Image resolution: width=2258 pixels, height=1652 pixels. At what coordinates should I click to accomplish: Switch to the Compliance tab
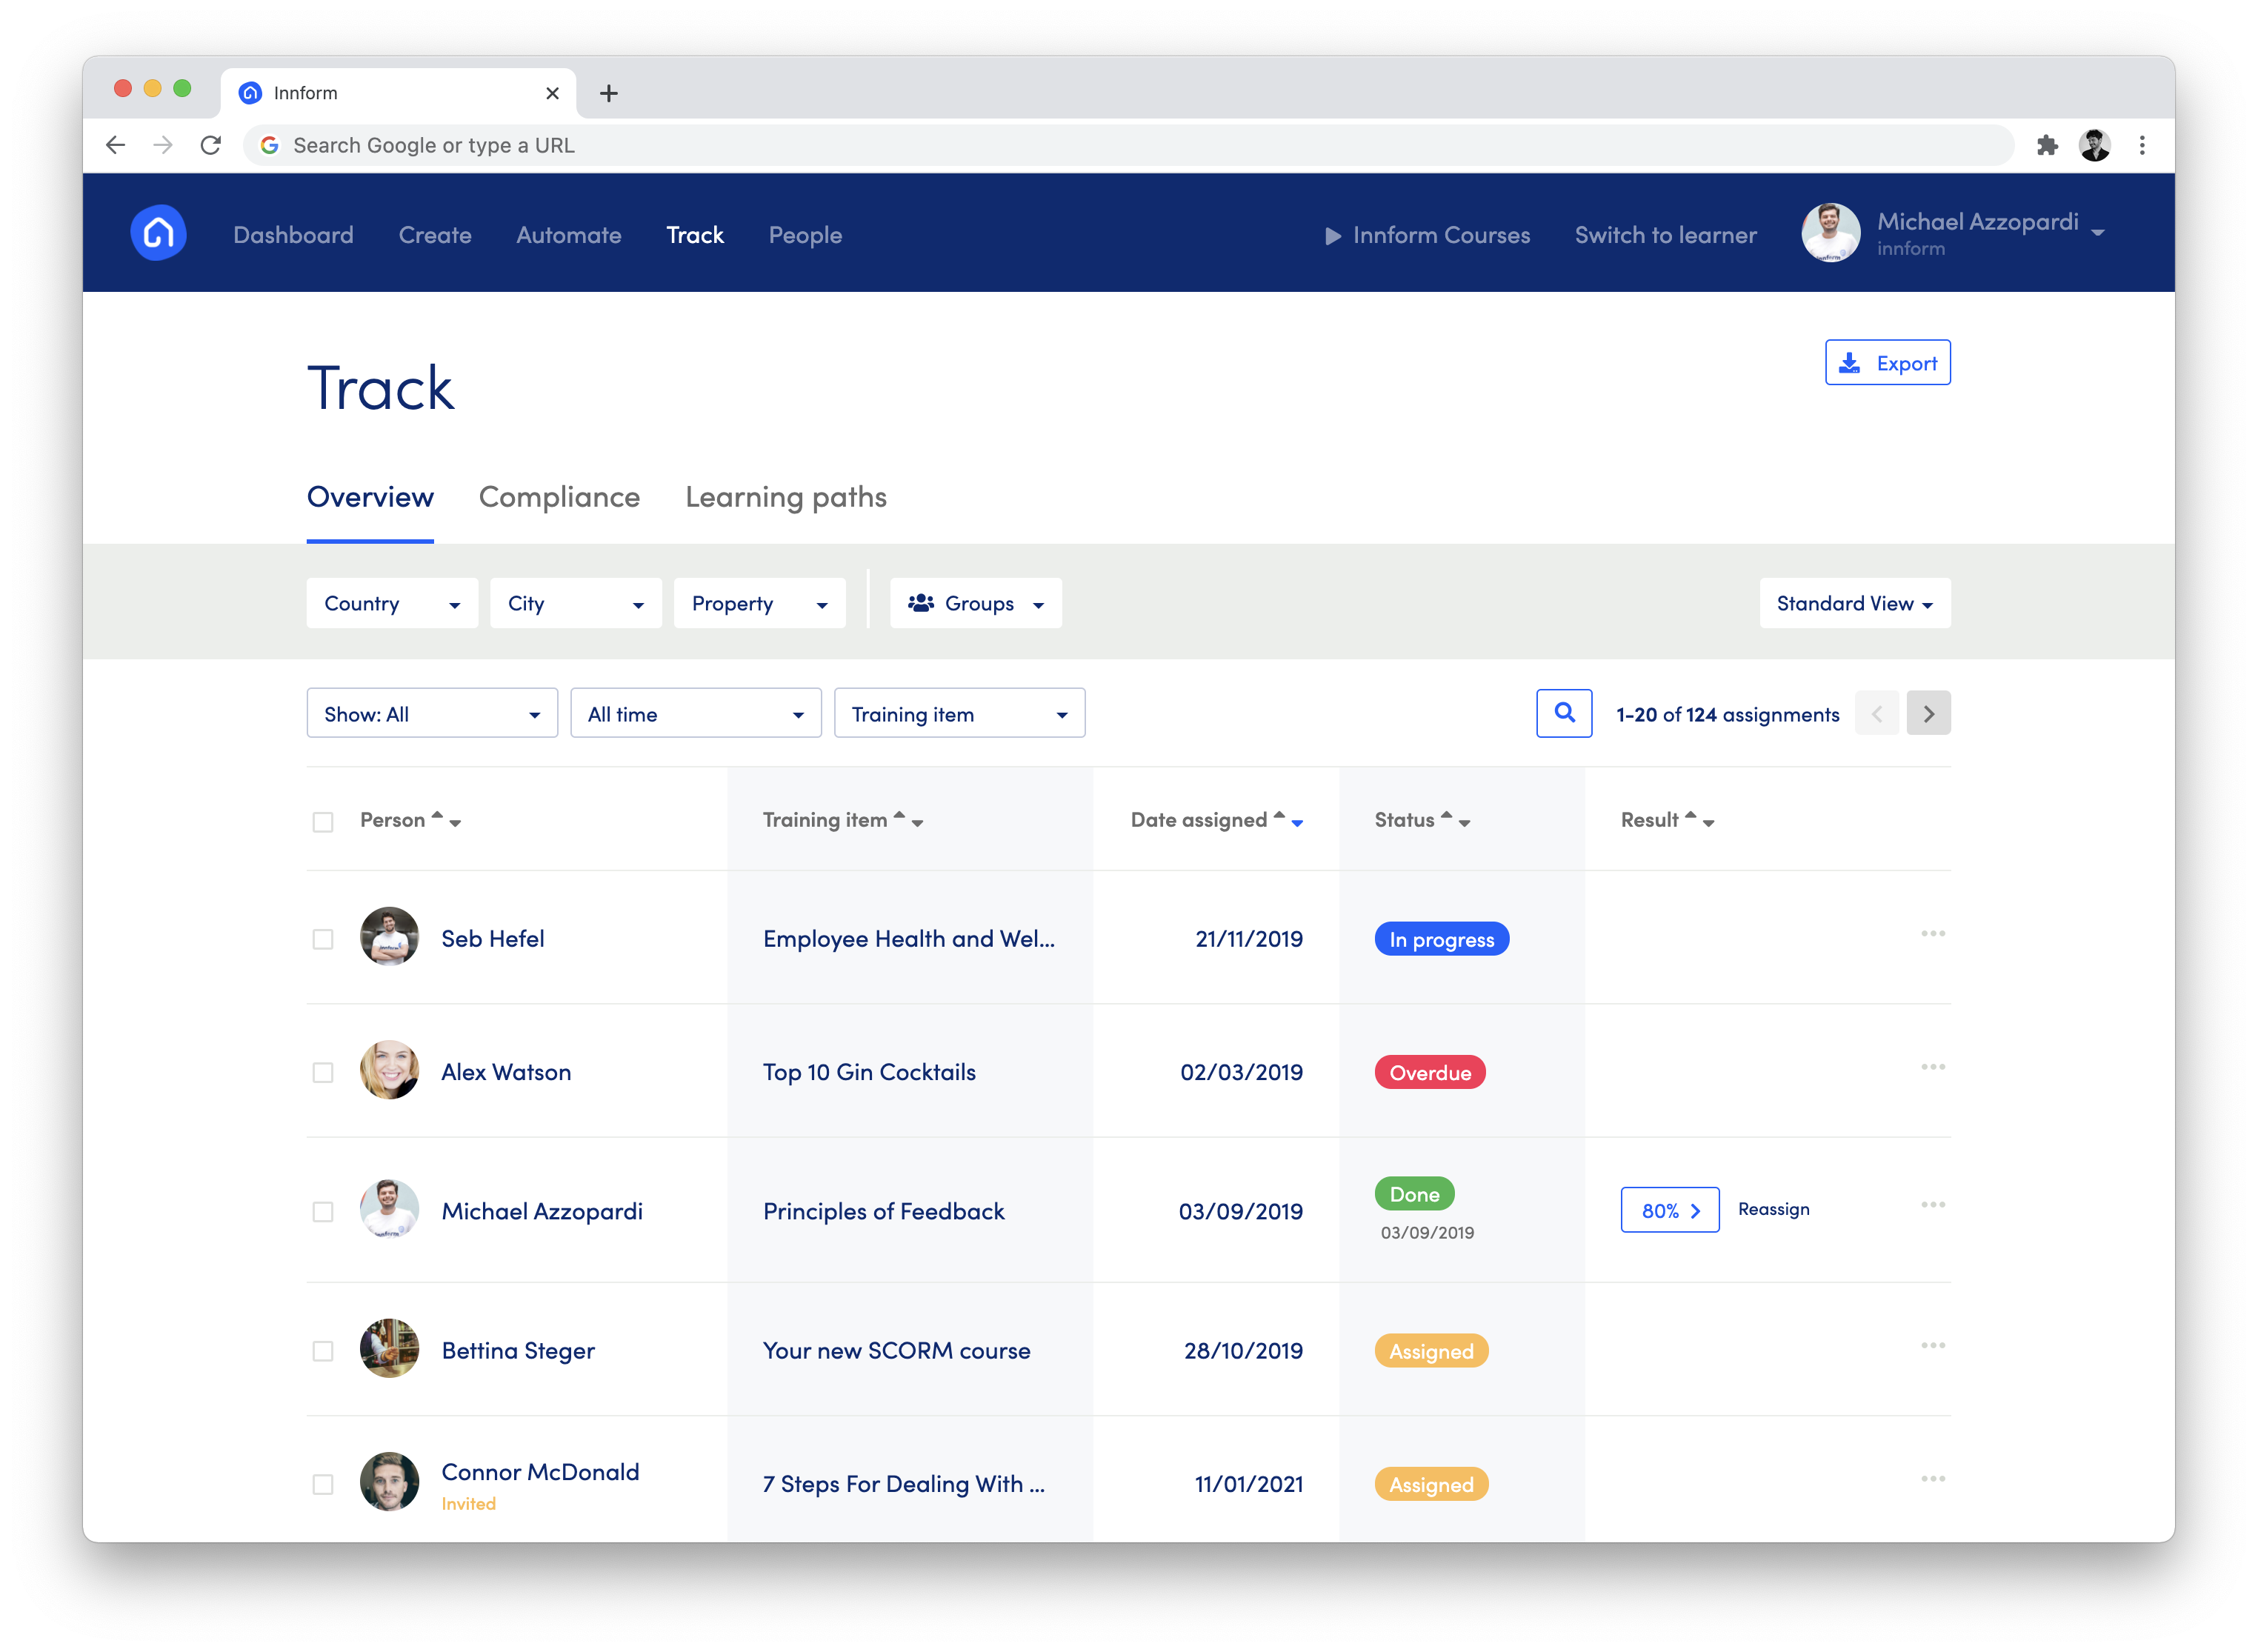559,497
